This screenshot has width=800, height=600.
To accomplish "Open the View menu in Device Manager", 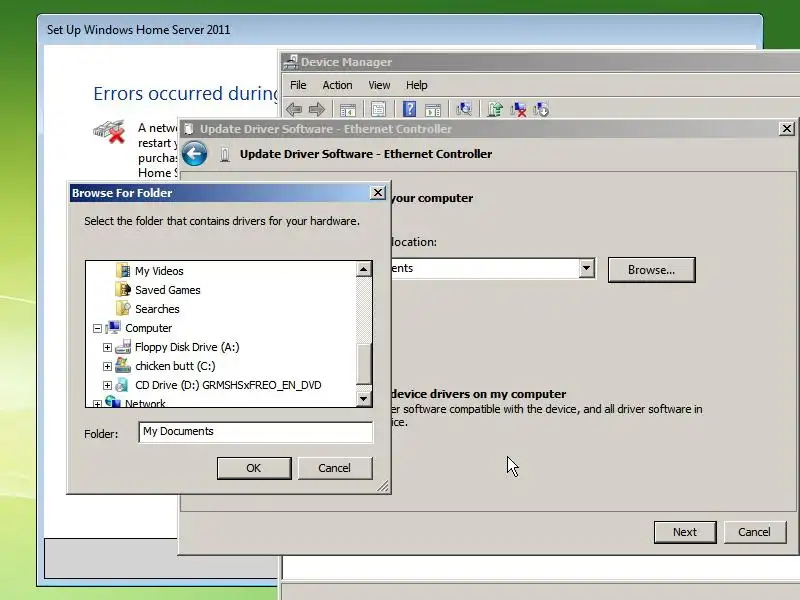I will (x=379, y=85).
